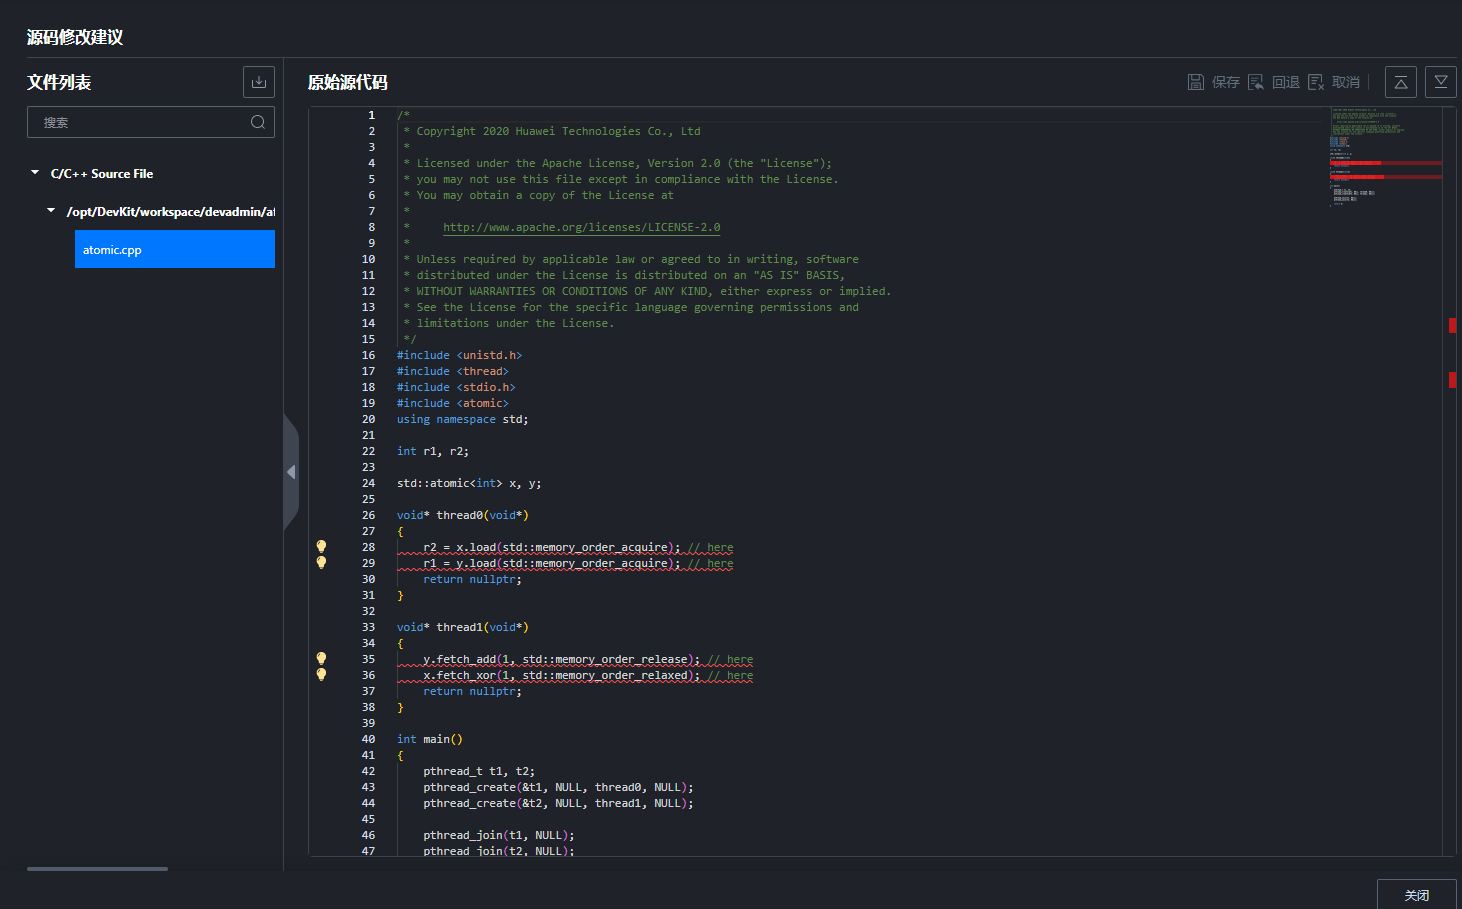Click the lightbulb on line 28
This screenshot has height=909, width=1462.
point(321,547)
